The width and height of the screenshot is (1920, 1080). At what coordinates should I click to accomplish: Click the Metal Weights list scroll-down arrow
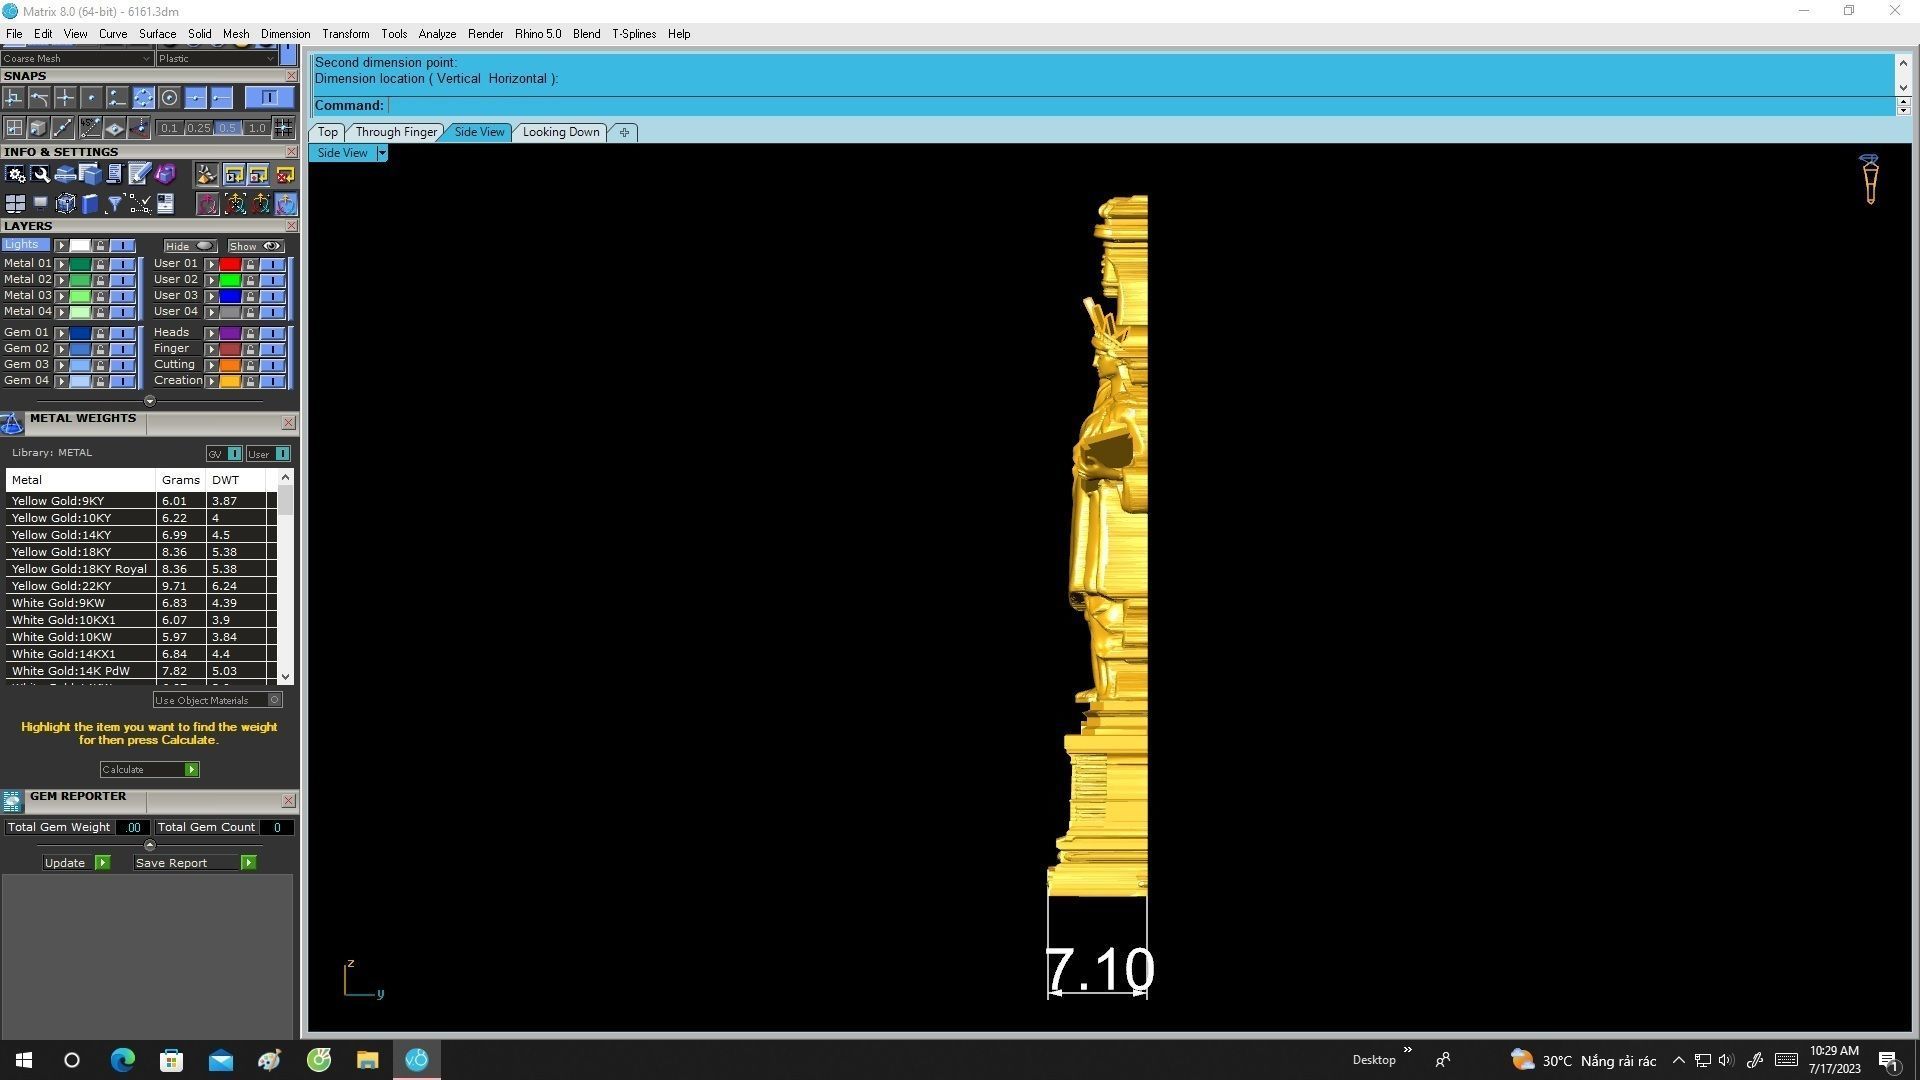286,677
